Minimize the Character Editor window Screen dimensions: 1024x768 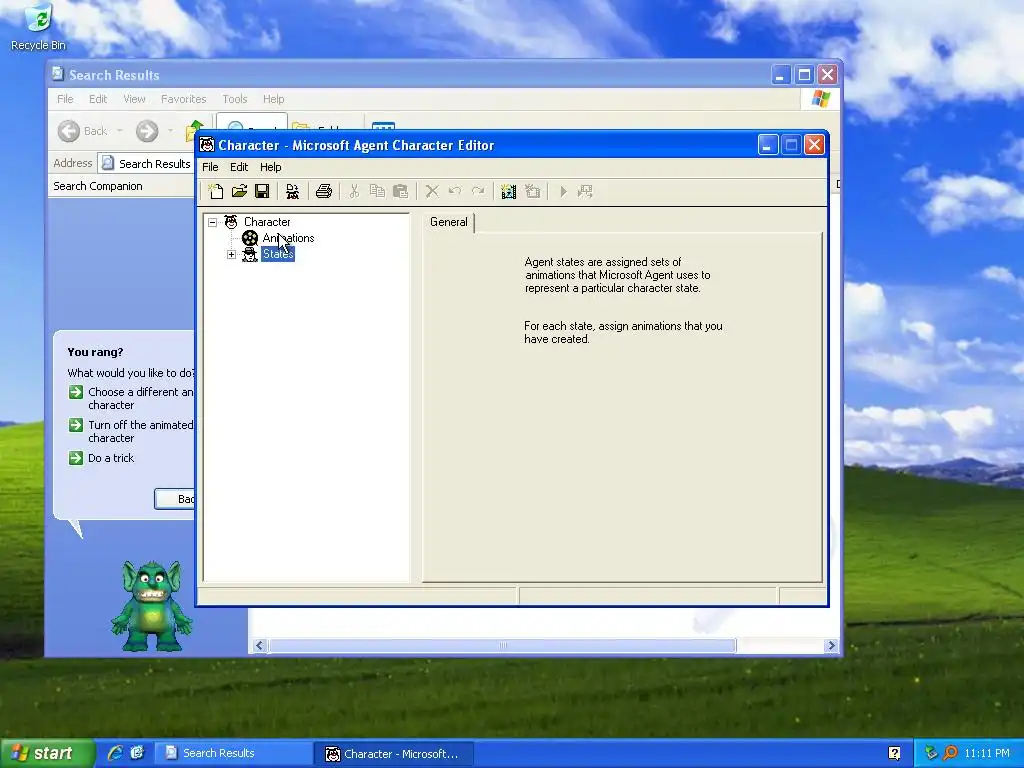click(x=767, y=145)
